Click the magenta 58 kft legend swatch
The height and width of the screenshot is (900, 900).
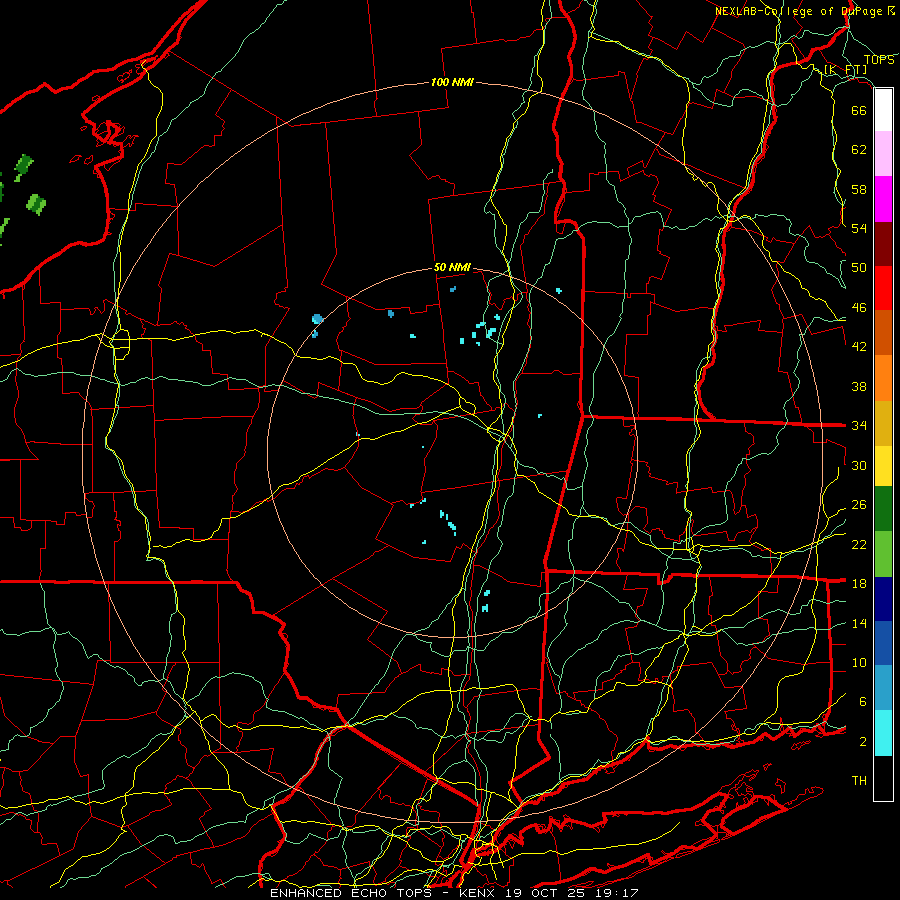pos(883,199)
